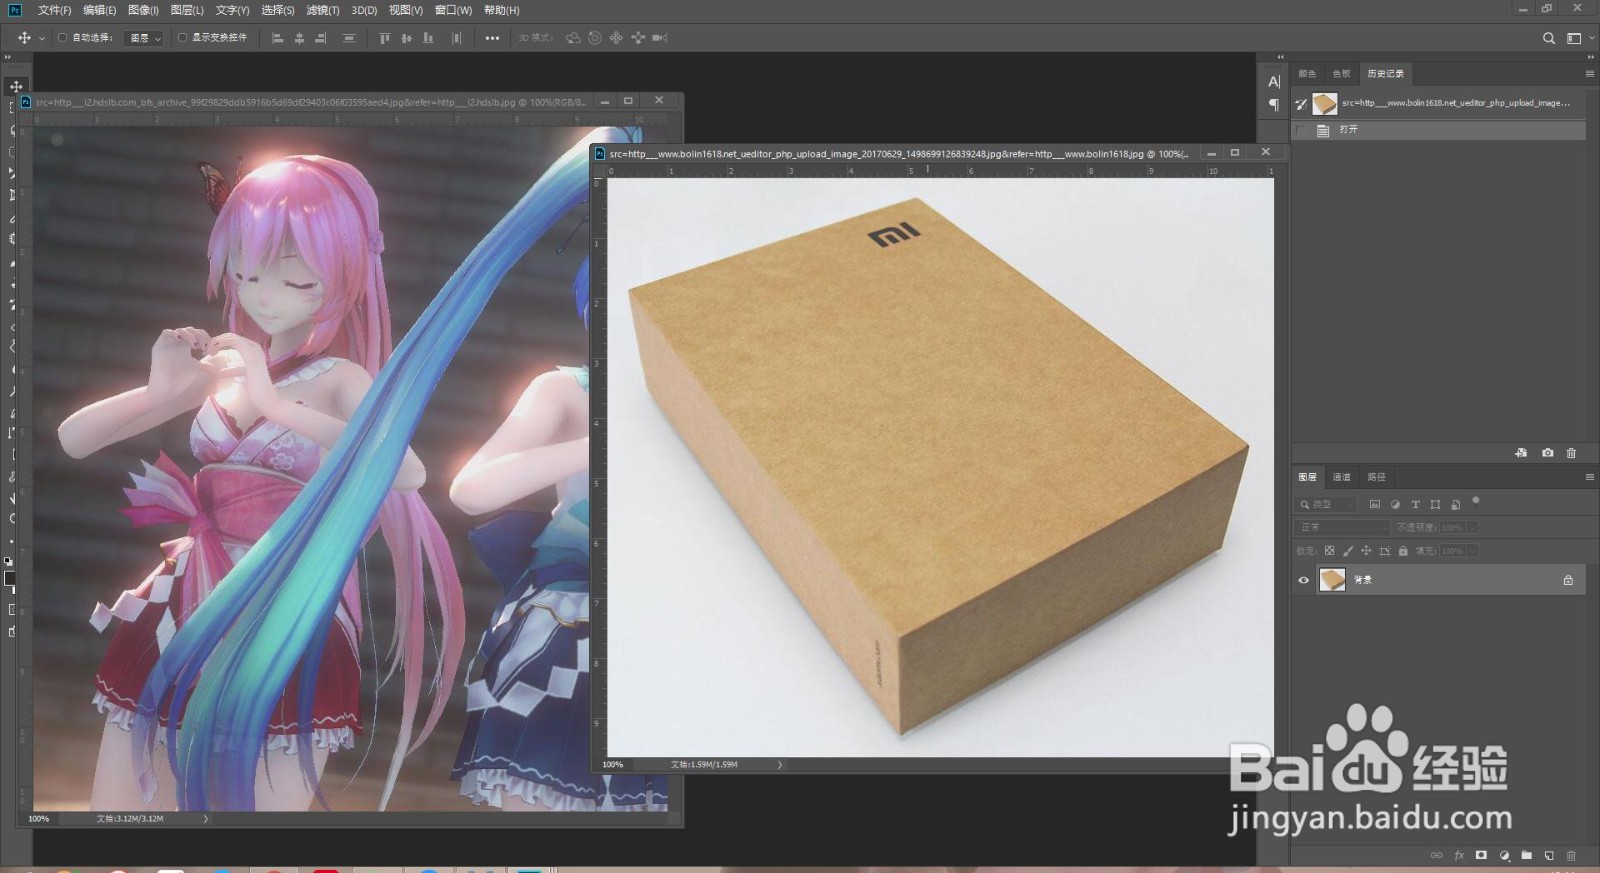
Task: Click the foreground color swatch
Action: (x=9, y=579)
